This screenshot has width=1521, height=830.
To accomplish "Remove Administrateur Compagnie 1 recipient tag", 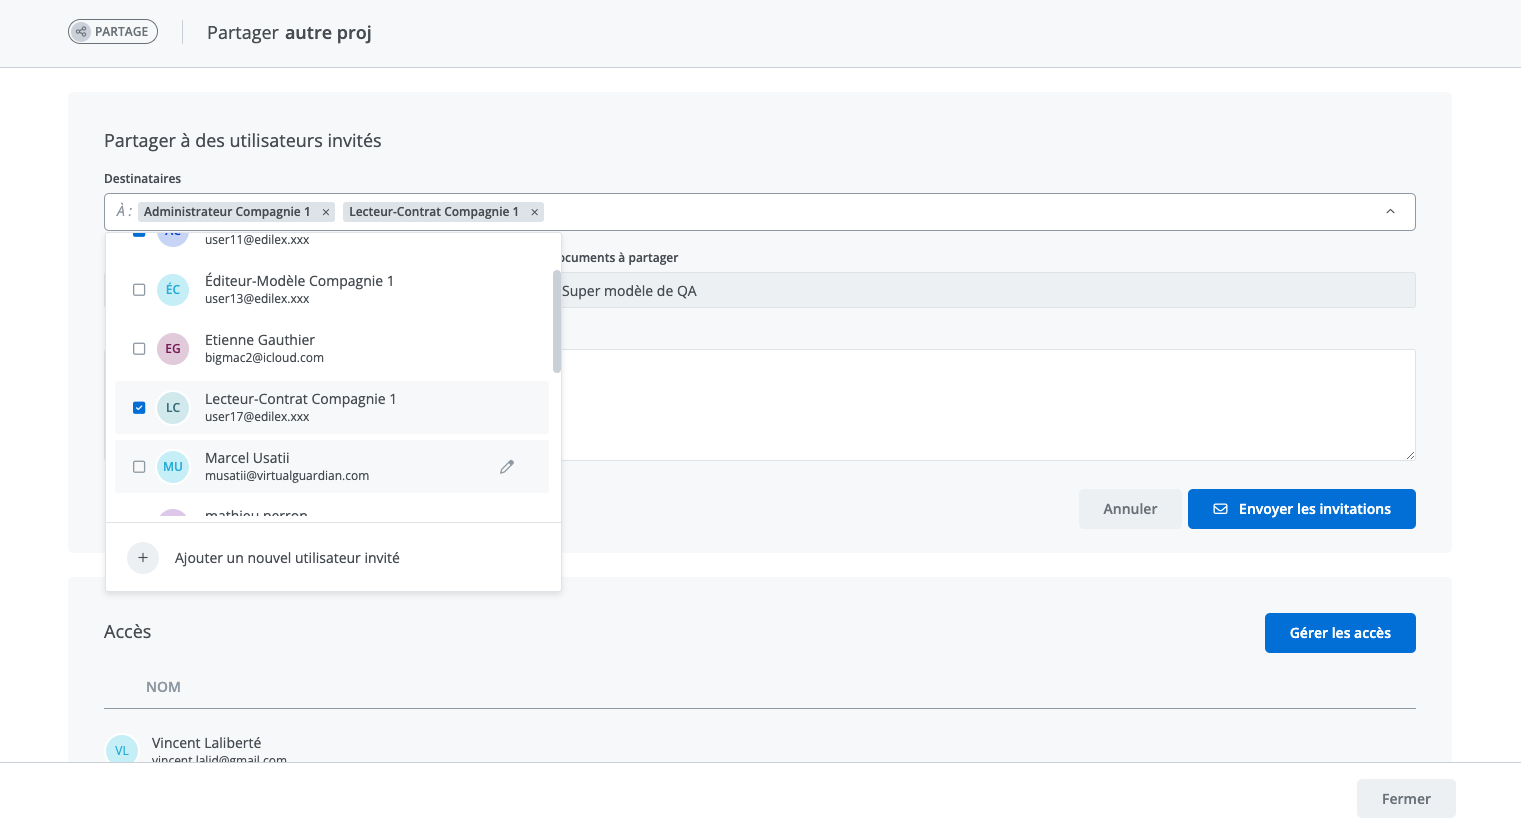I will 326,212.
